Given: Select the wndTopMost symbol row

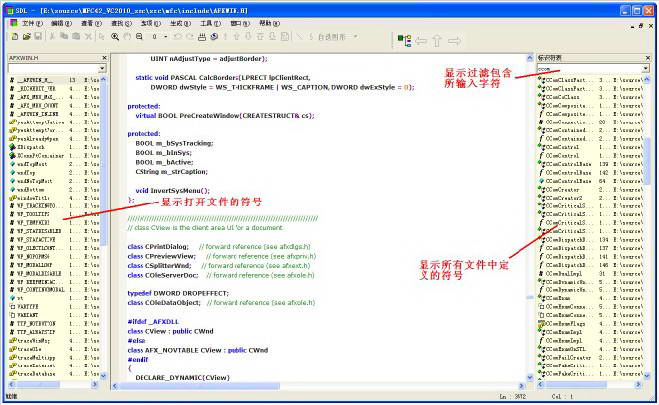Looking at the screenshot, I should point(54,164).
